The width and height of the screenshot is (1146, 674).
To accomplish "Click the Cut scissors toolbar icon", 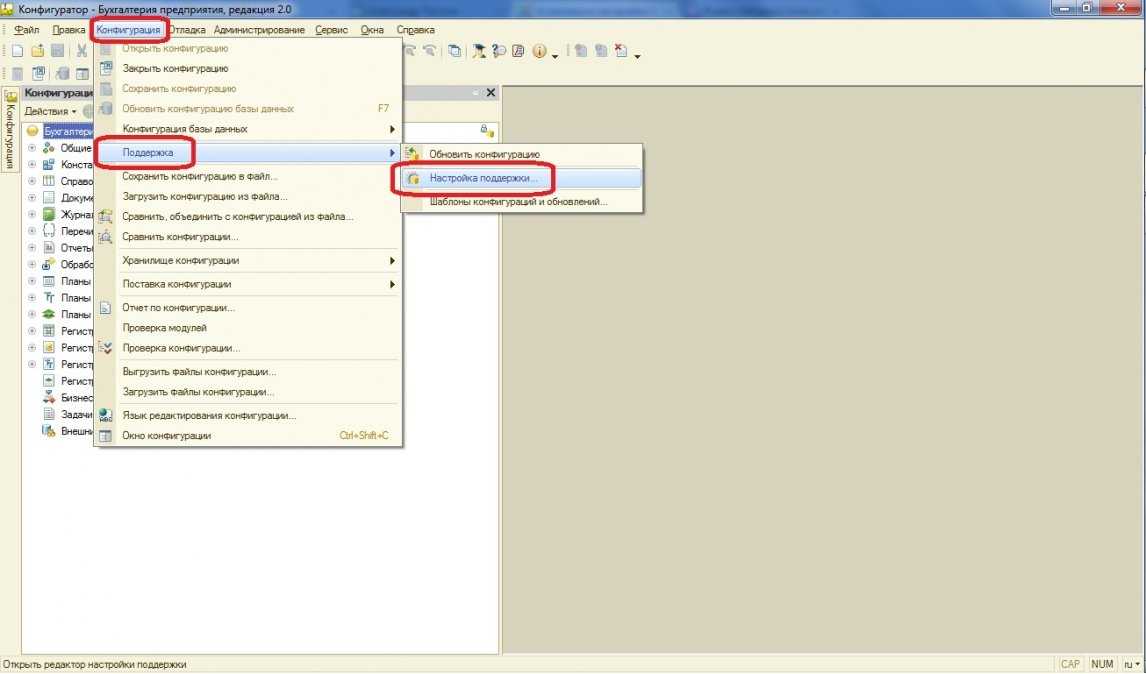I will coord(82,51).
